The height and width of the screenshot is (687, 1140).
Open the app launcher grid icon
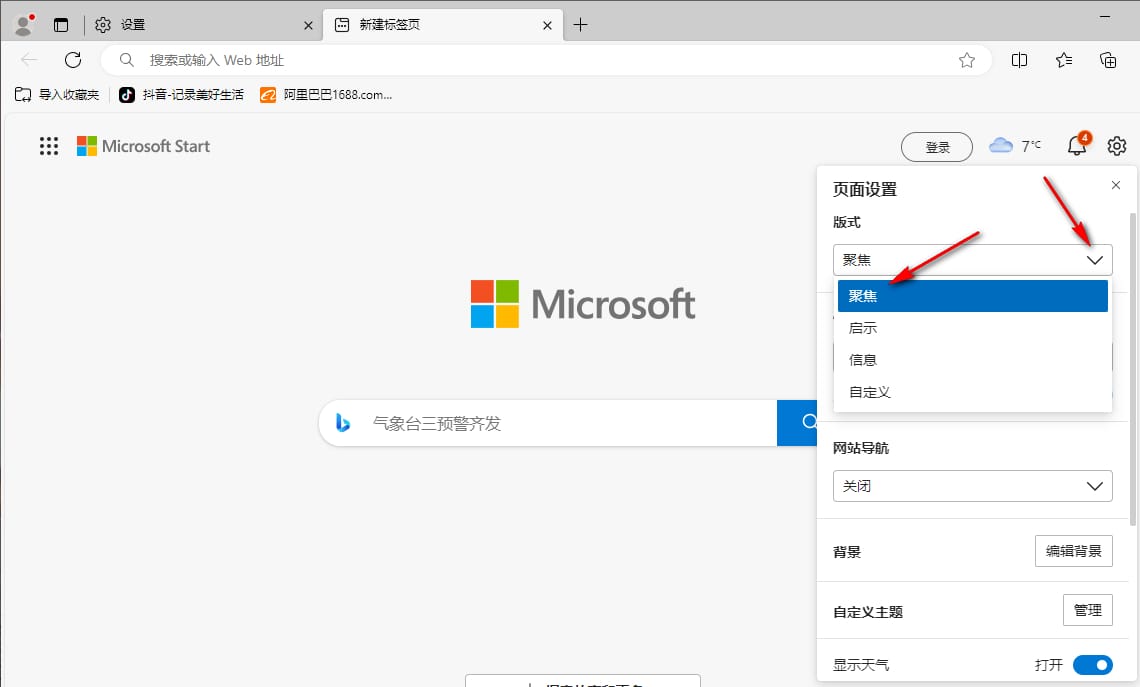click(49, 146)
